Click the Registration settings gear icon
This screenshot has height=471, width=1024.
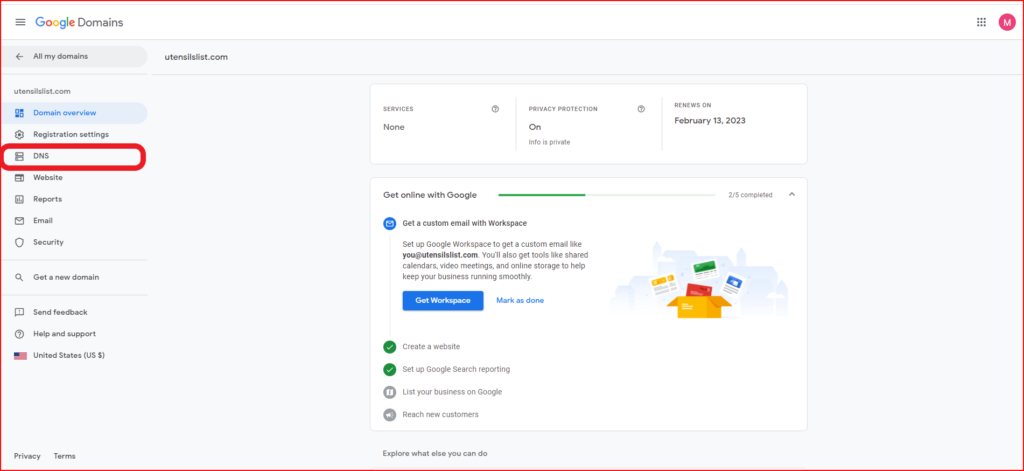click(20, 135)
